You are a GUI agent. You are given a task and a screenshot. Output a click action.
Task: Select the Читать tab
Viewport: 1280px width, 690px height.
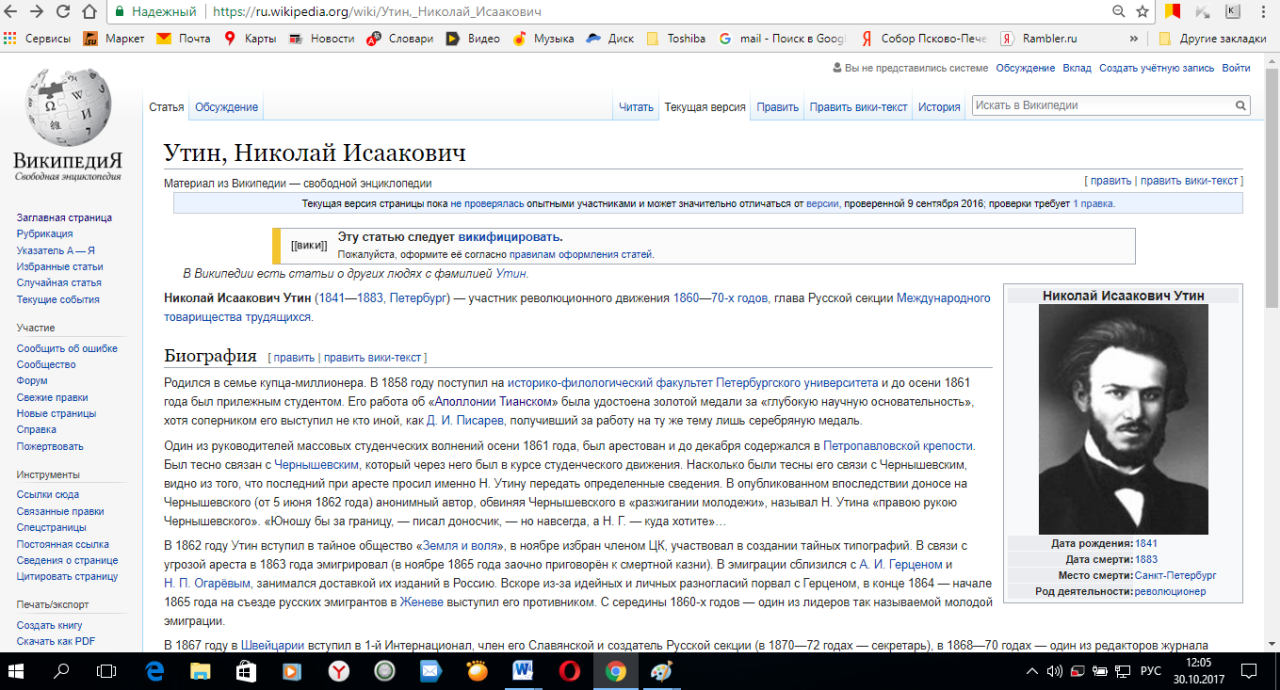(636, 107)
